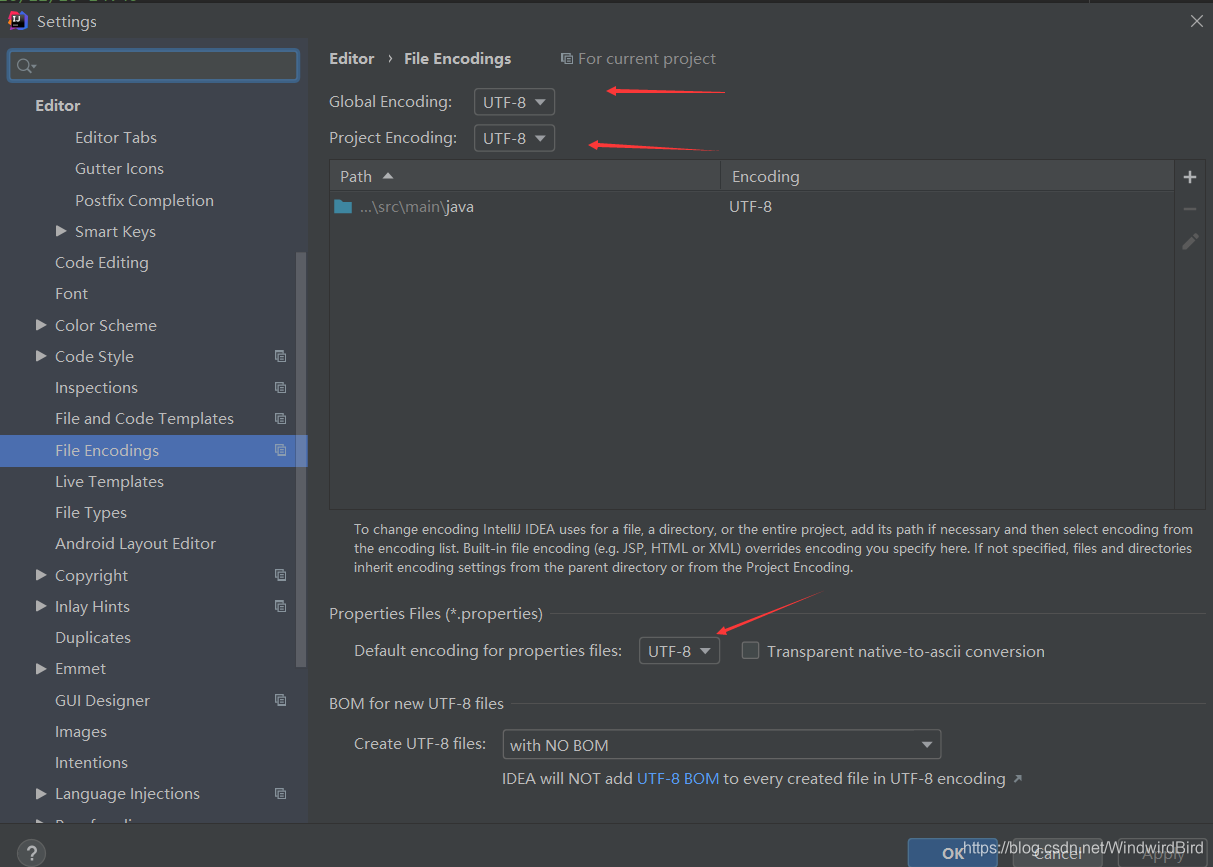
Task: Click project-level icon beside GUI Designer
Action: click(280, 700)
